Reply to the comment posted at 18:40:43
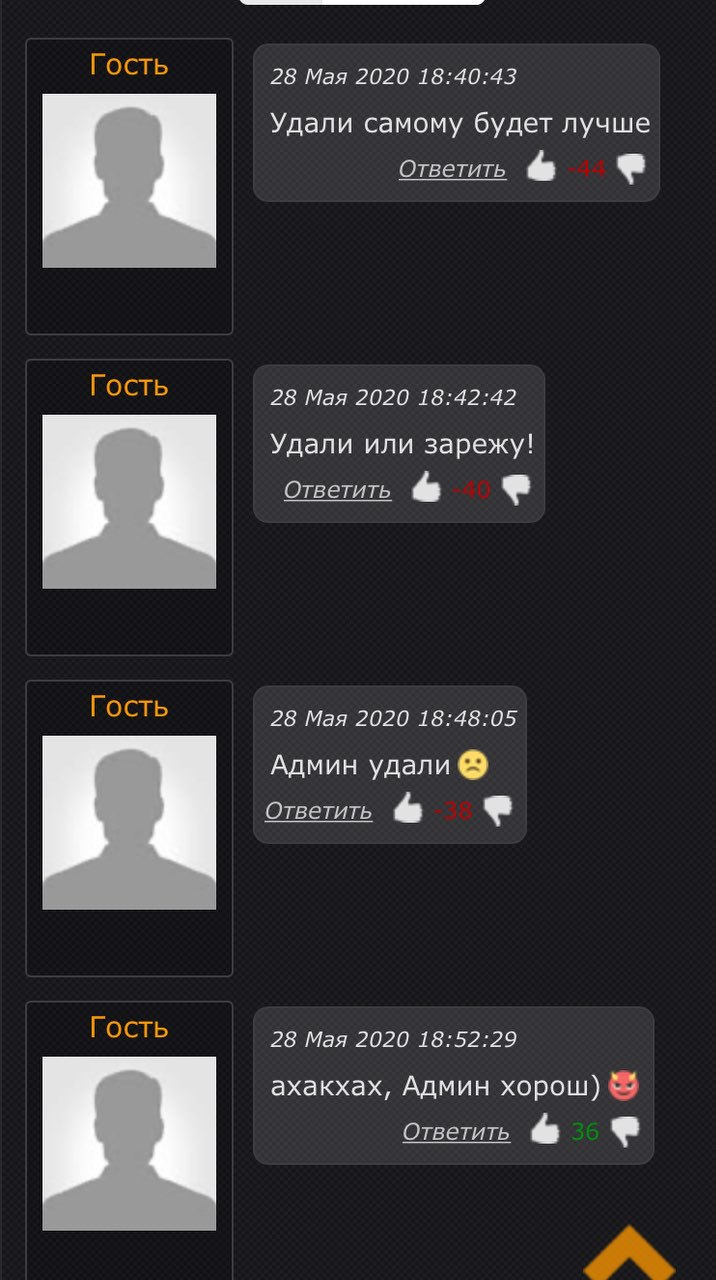The image size is (716, 1280). coord(452,169)
